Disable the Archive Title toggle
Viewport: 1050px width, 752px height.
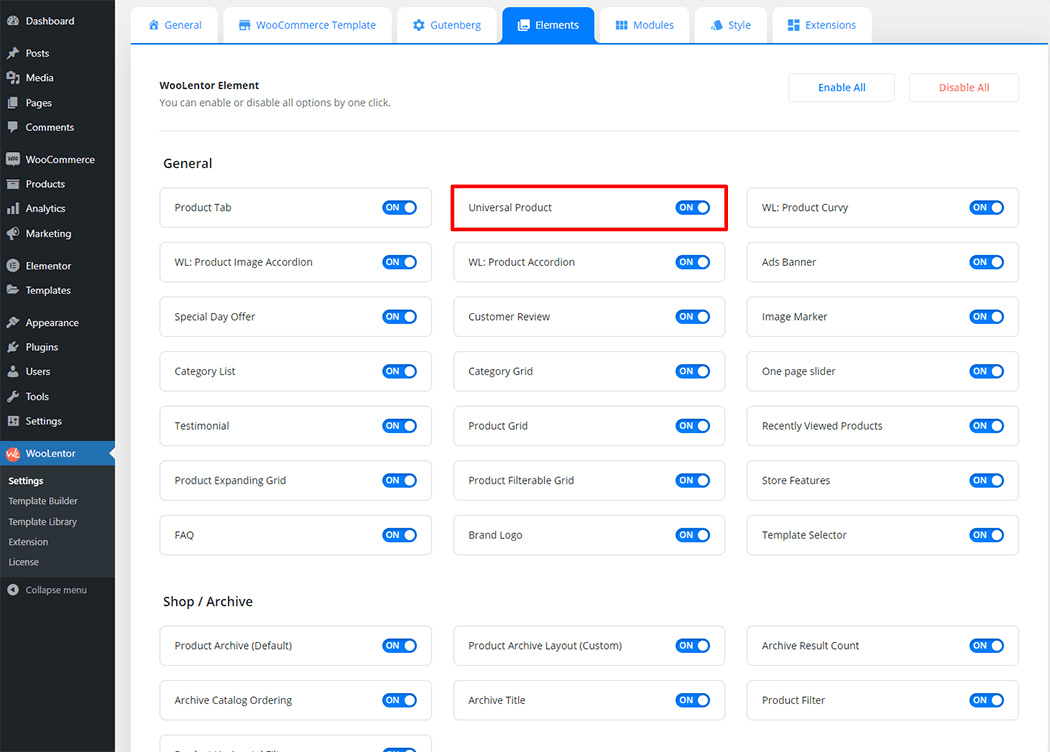tap(692, 700)
